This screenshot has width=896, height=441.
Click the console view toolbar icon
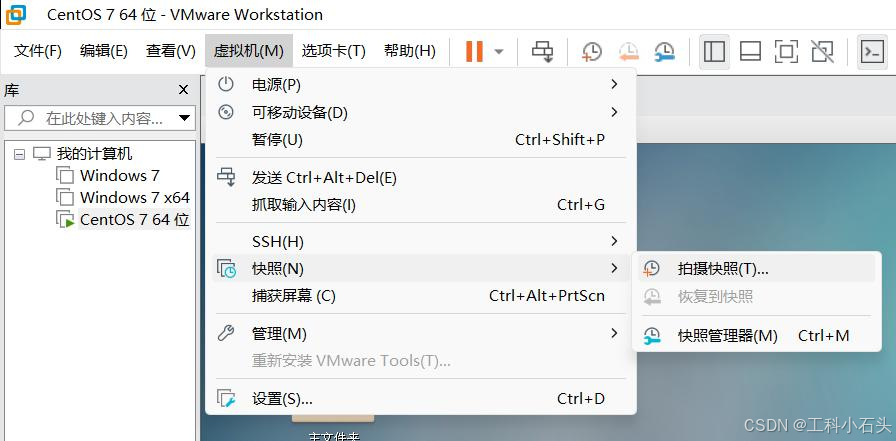coord(873,51)
